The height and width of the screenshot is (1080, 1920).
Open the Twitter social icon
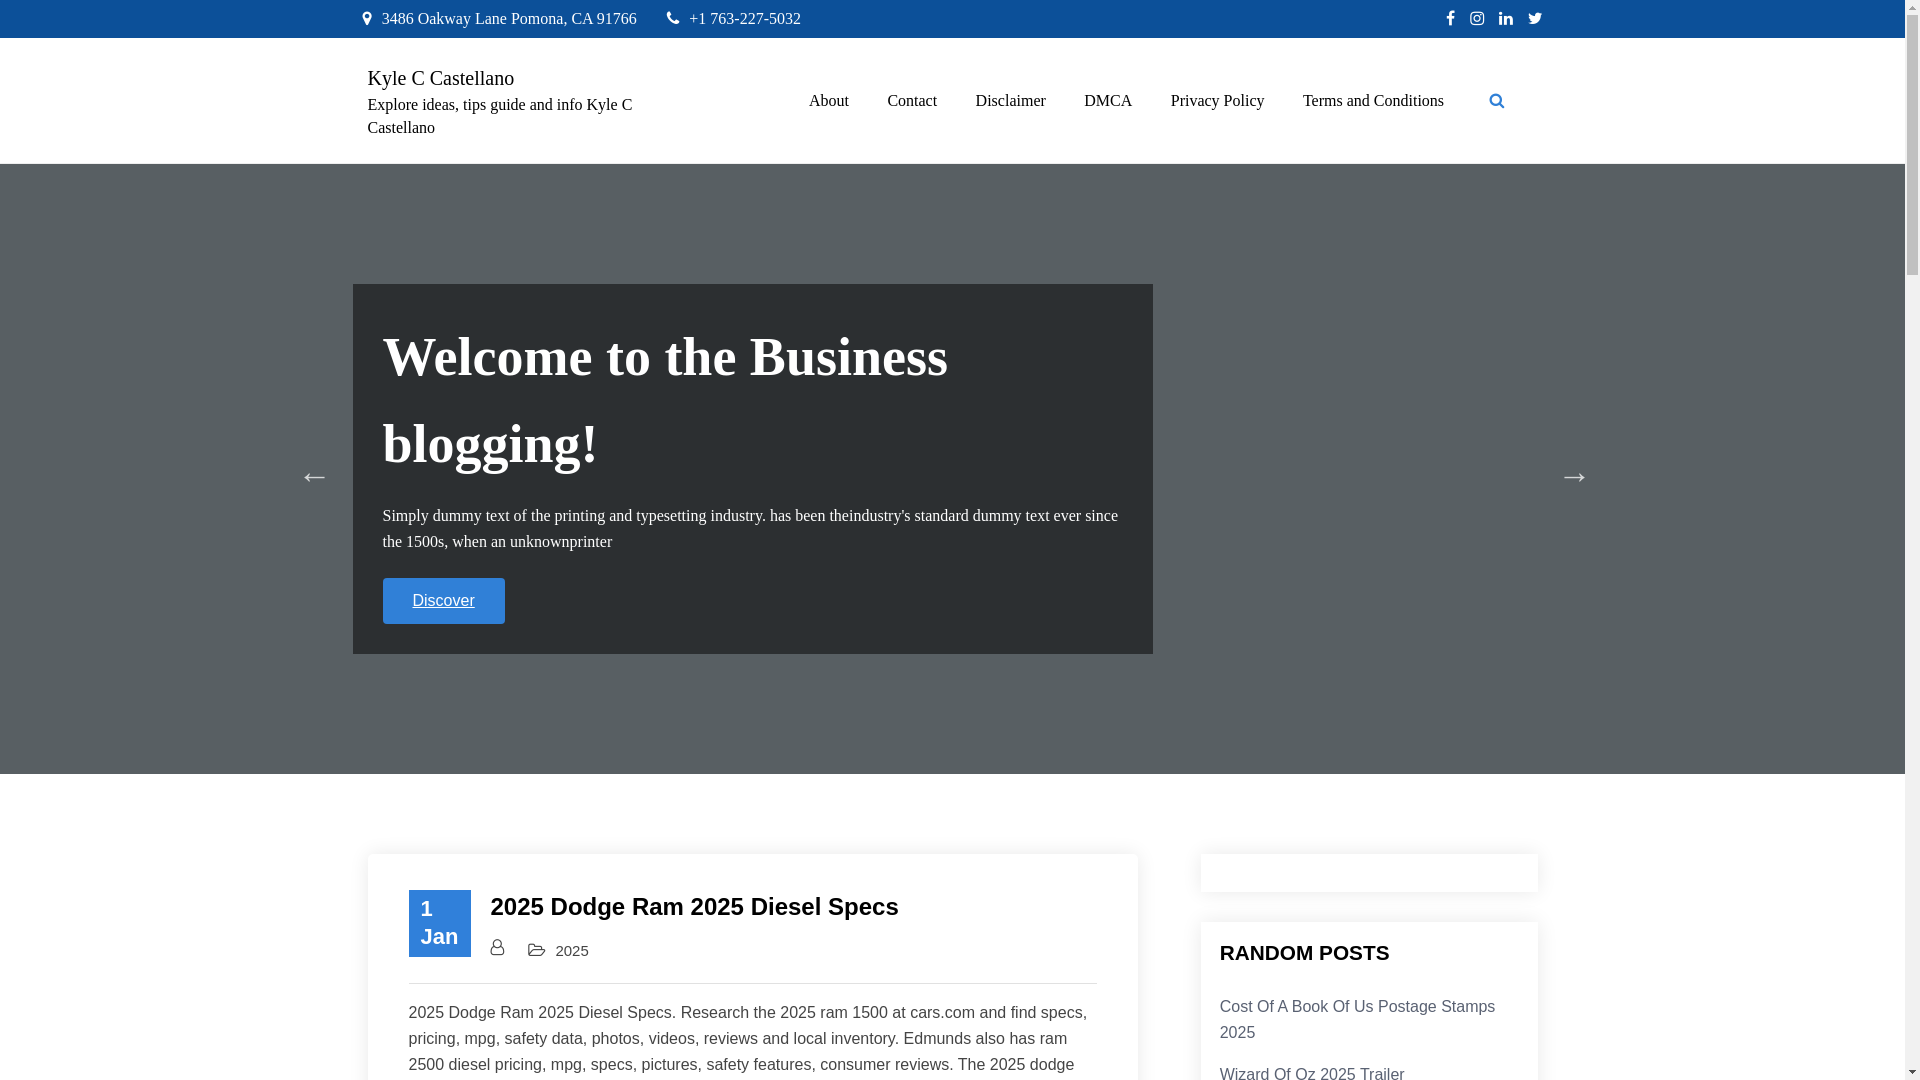point(1535,18)
